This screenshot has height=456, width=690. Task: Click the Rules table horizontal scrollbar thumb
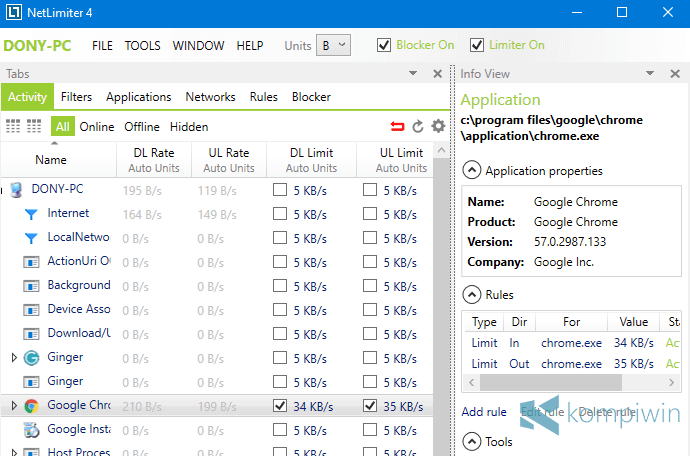(551, 382)
